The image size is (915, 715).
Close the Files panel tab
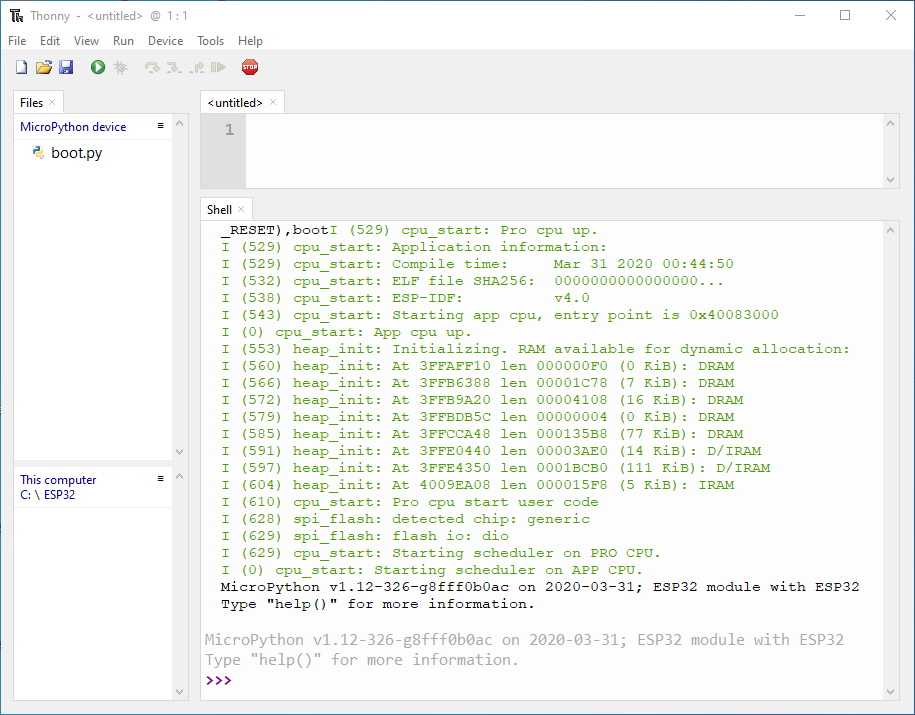click(52, 102)
